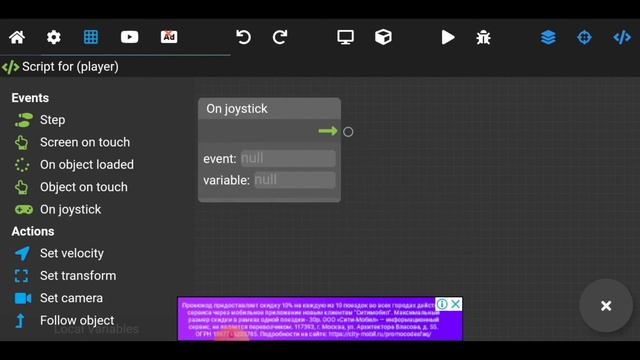Click the Events section heading
This screenshot has width=640, height=360.
(30, 98)
